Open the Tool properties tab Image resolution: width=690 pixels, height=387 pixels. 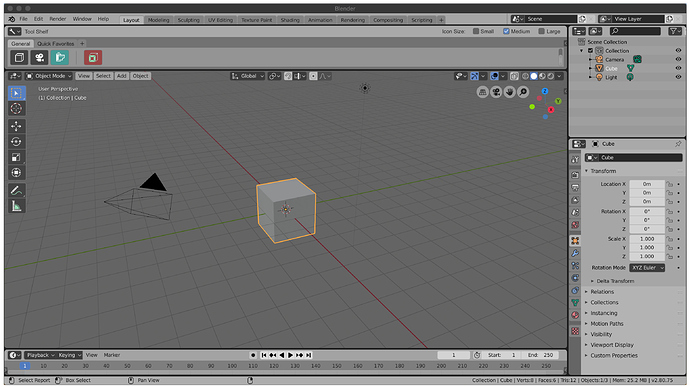(575, 160)
